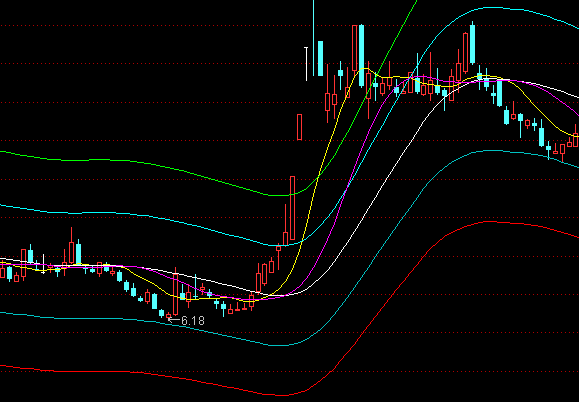Select the solid cyan candle right of the white candle

point(320,58)
